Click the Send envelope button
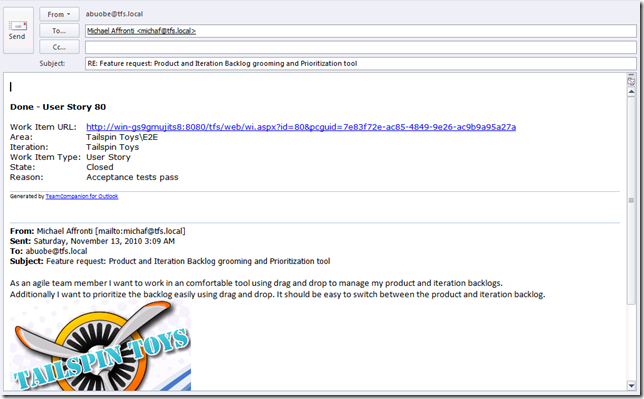644x399 pixels. [x=18, y=30]
